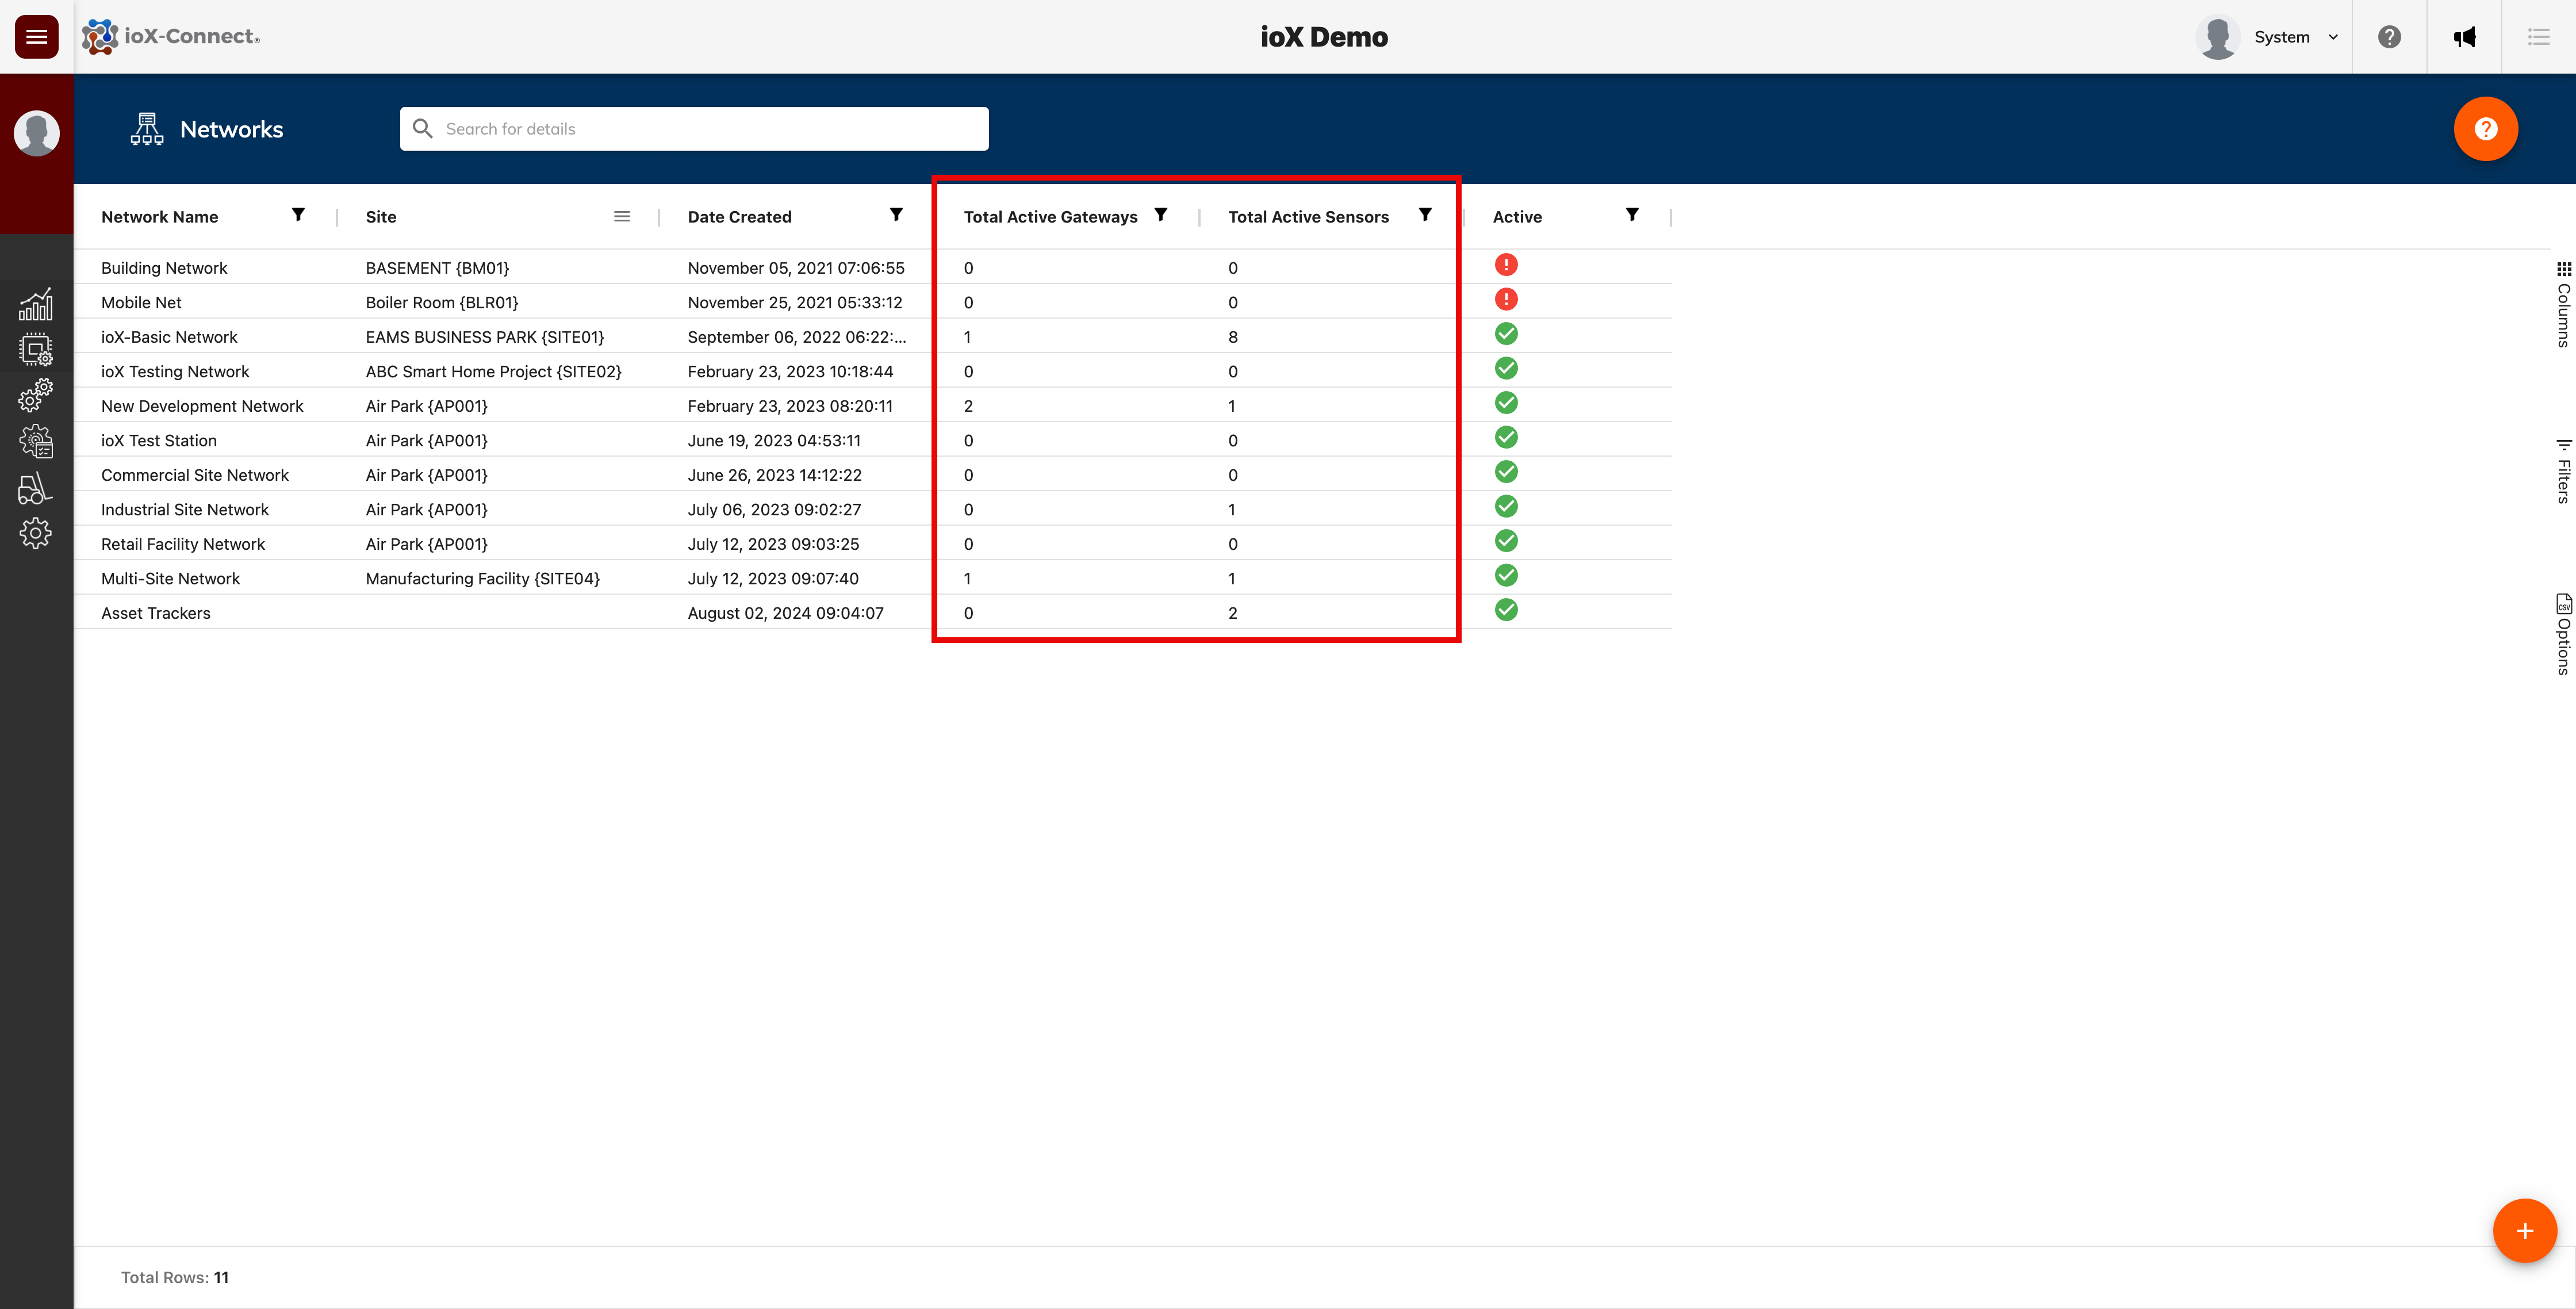Open Date Created column filter

point(896,215)
